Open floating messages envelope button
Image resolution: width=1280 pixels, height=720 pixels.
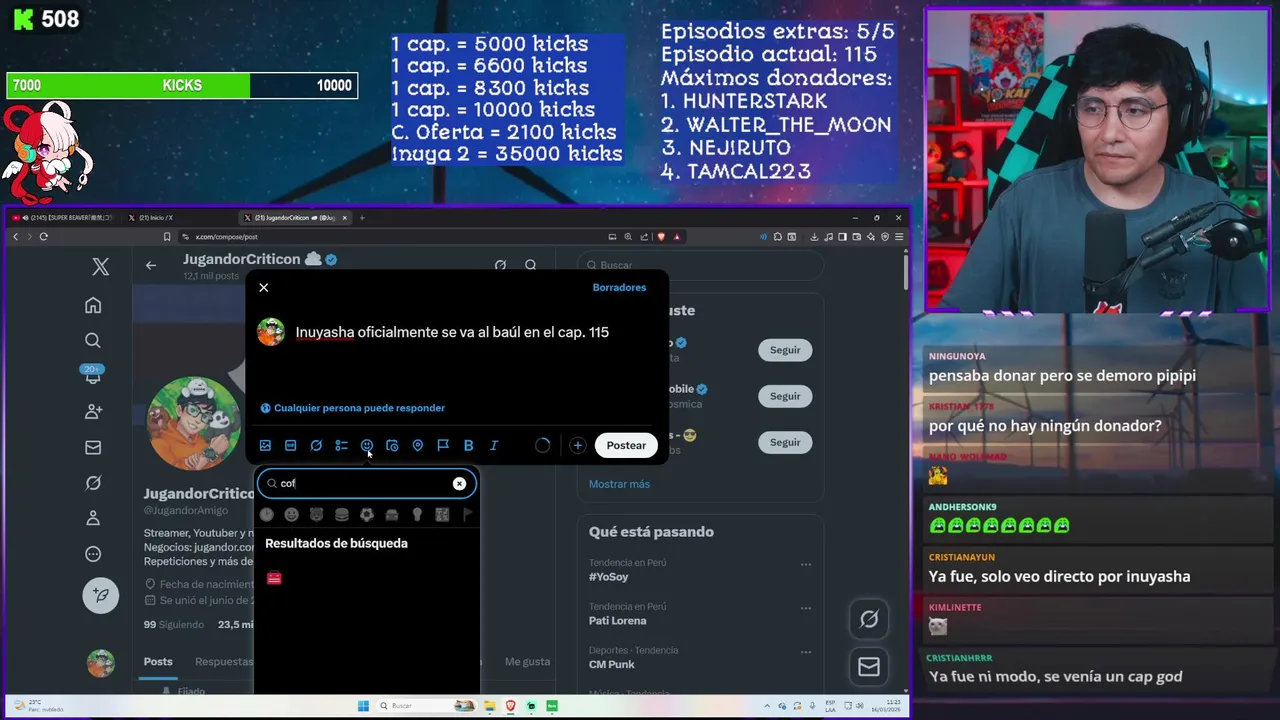tap(869, 666)
